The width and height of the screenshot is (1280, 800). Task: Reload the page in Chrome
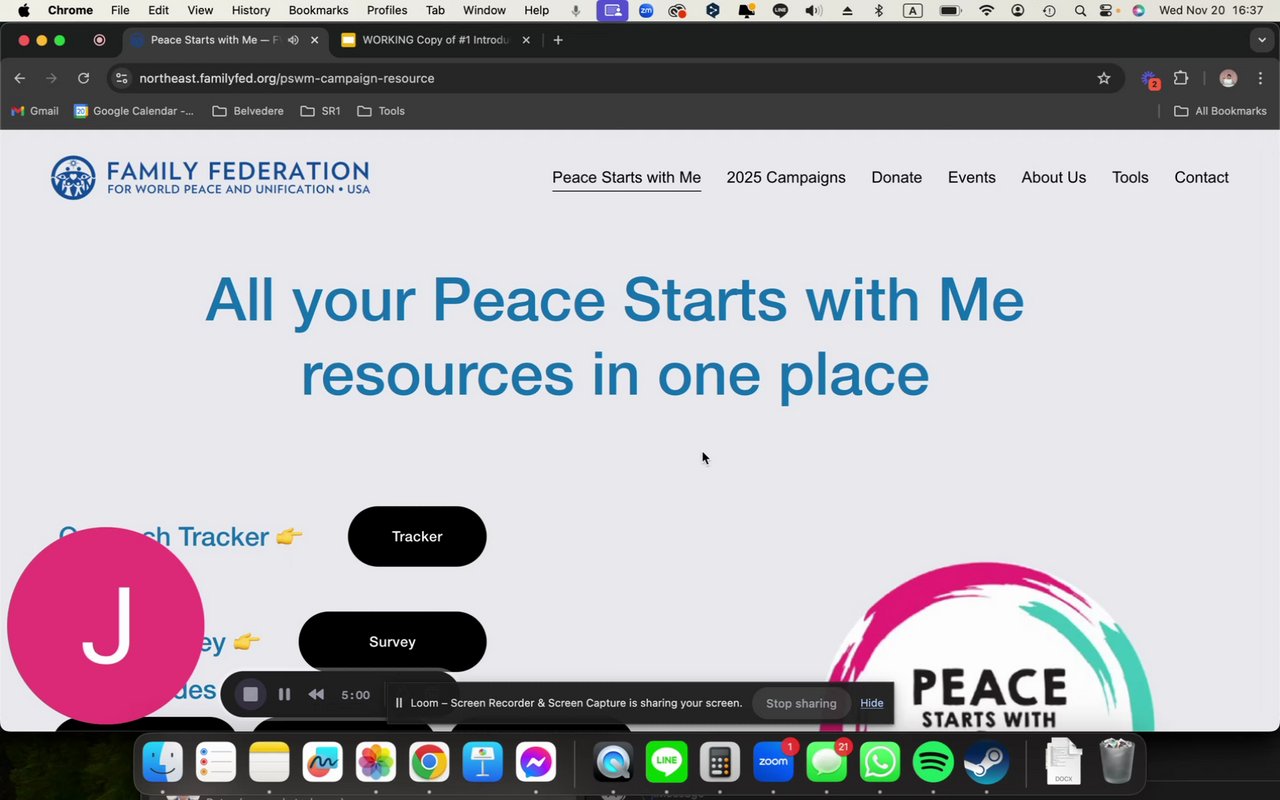click(84, 78)
